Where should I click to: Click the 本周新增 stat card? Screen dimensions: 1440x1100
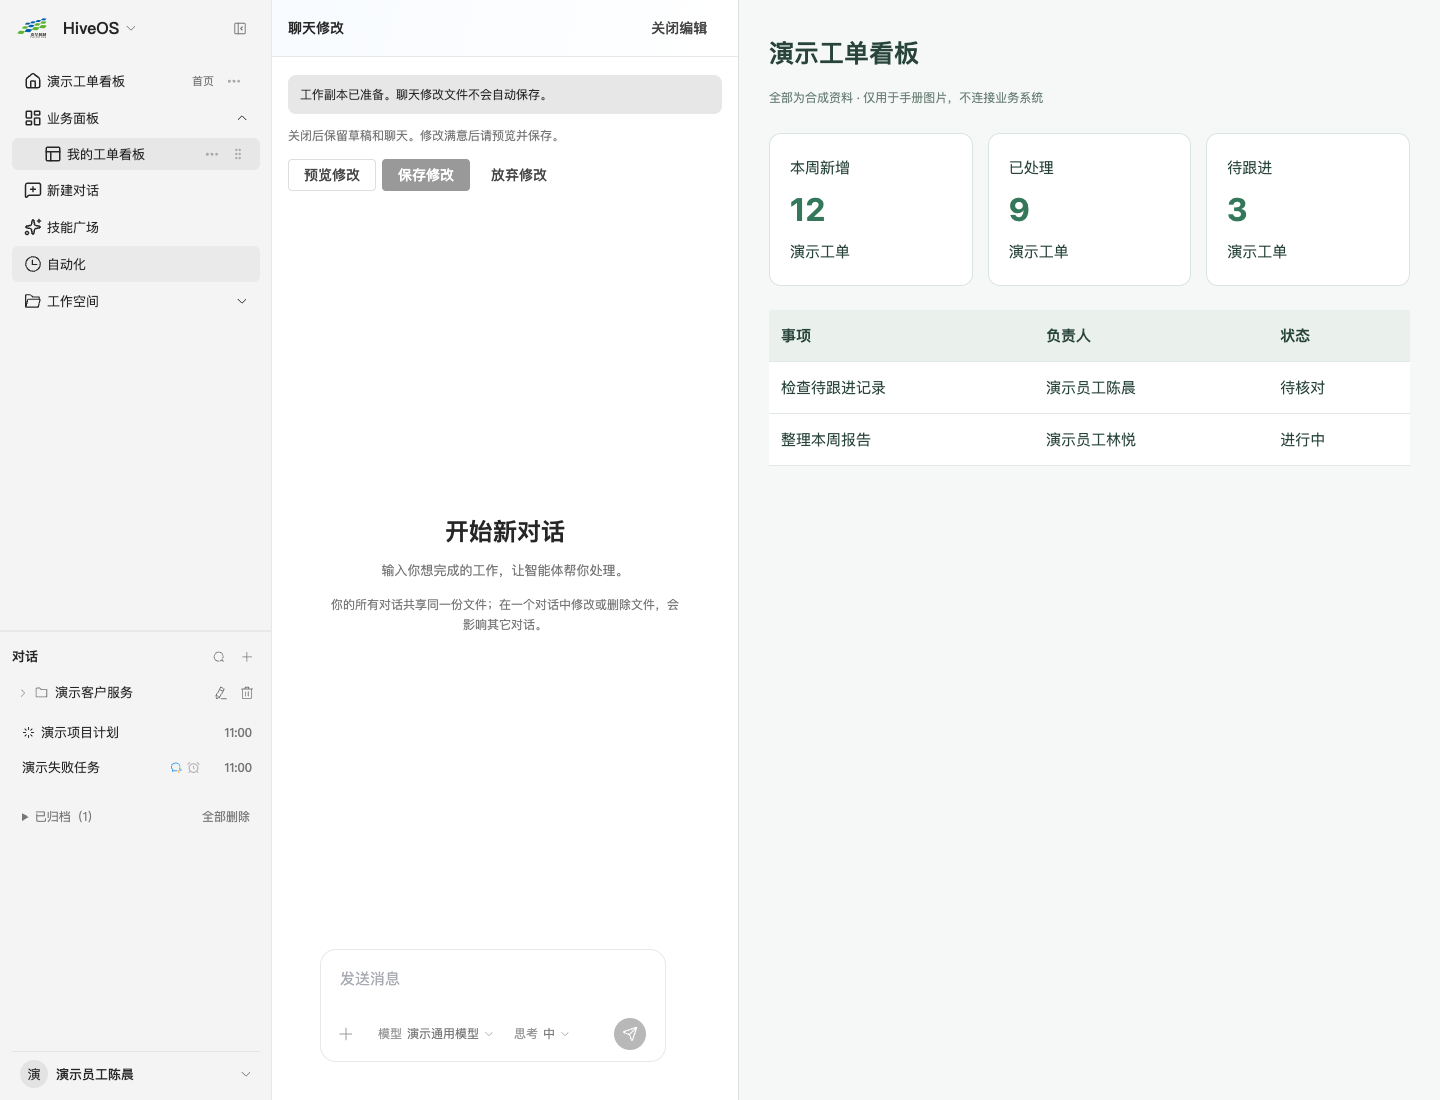(x=871, y=210)
